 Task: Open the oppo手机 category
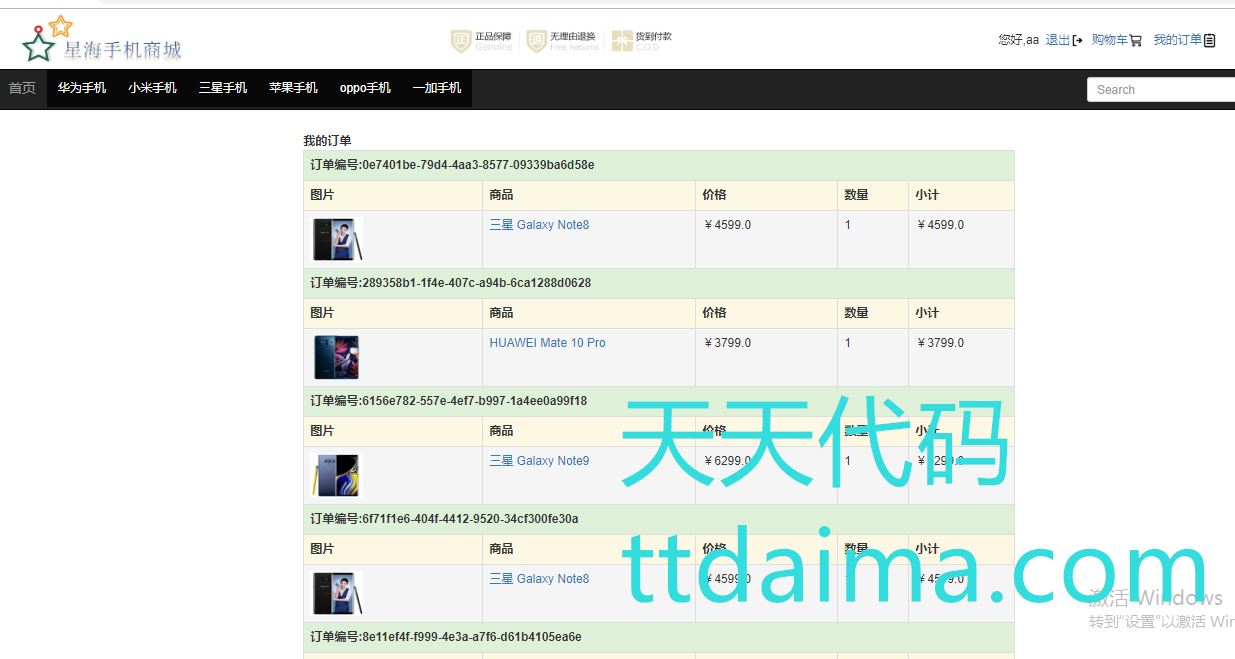[x=365, y=88]
